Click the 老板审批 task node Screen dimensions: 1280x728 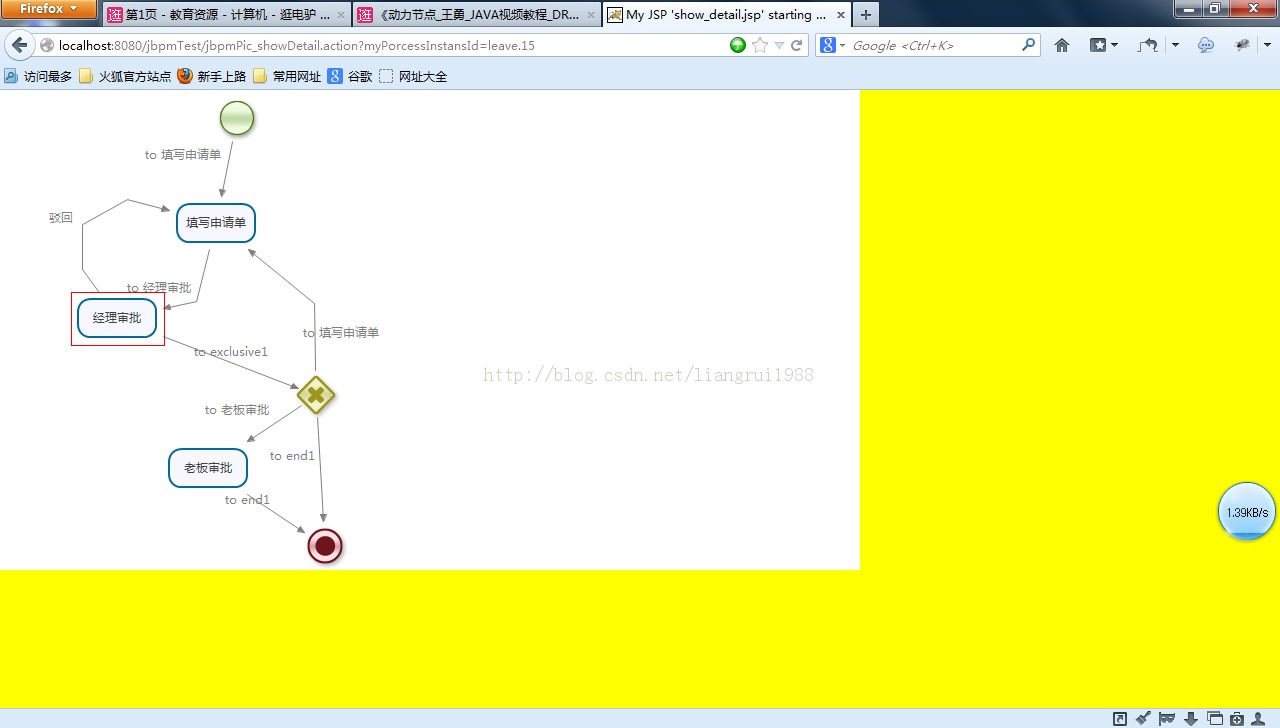click(x=208, y=468)
